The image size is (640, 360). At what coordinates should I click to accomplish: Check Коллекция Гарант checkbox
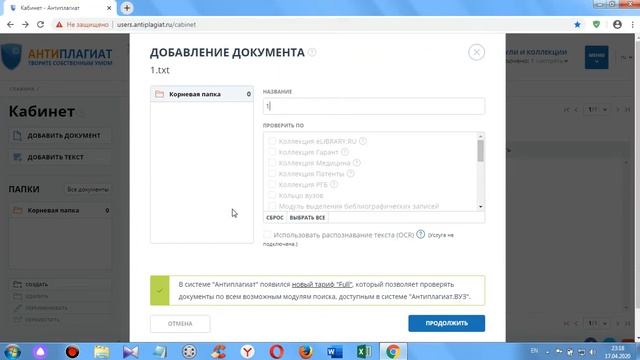(272, 152)
